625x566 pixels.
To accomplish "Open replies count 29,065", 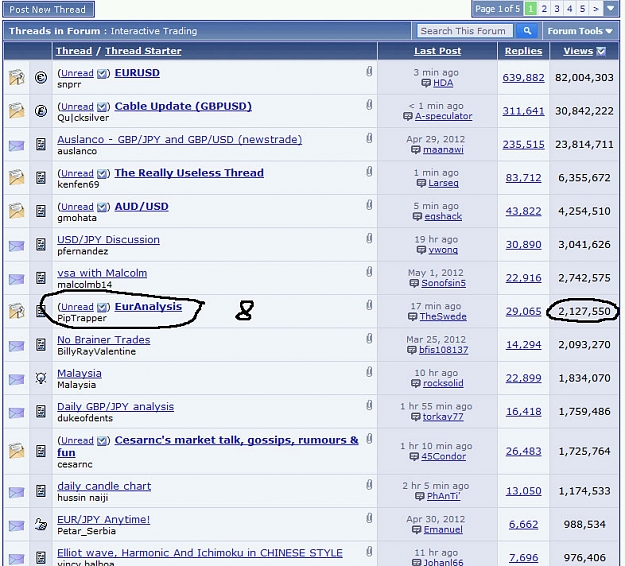I will [523, 311].
